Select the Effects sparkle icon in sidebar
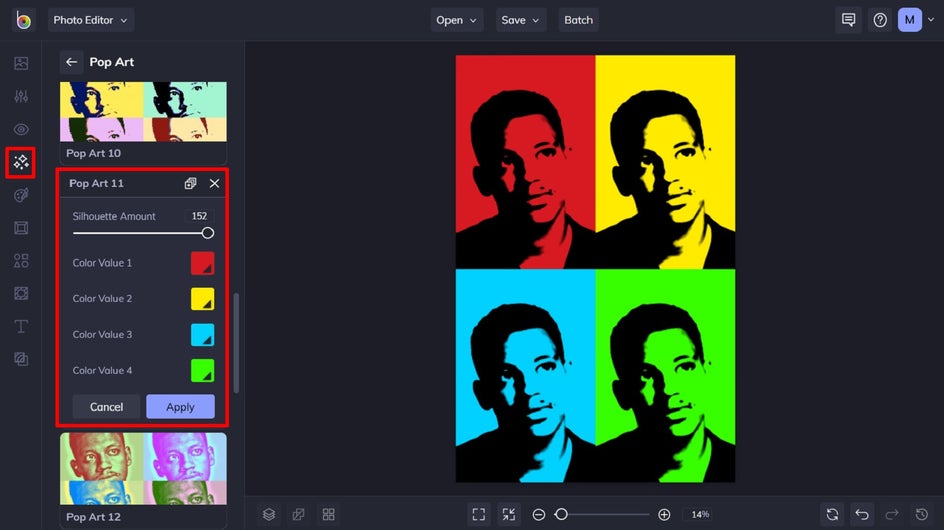Image resolution: width=944 pixels, height=530 pixels. [x=21, y=162]
